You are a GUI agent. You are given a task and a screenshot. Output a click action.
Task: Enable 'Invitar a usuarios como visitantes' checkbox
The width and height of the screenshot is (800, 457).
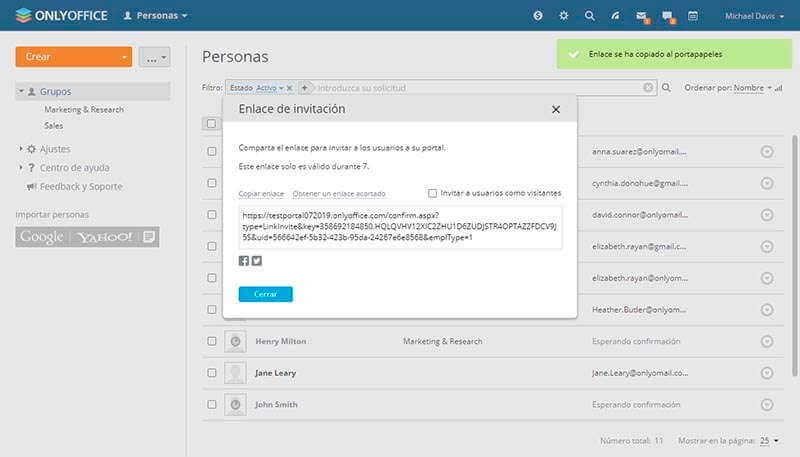click(432, 193)
